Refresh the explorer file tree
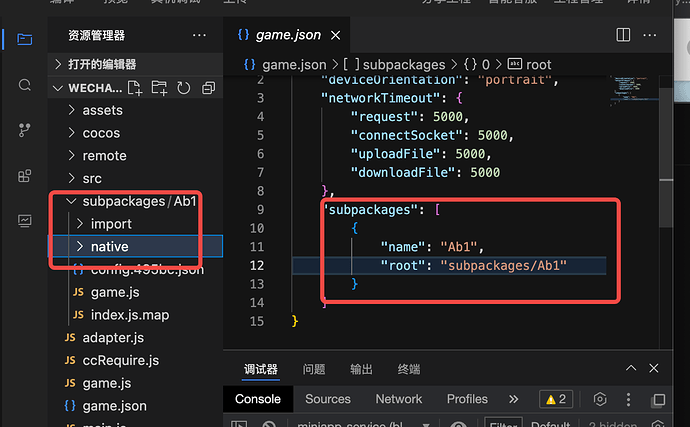 tap(184, 88)
